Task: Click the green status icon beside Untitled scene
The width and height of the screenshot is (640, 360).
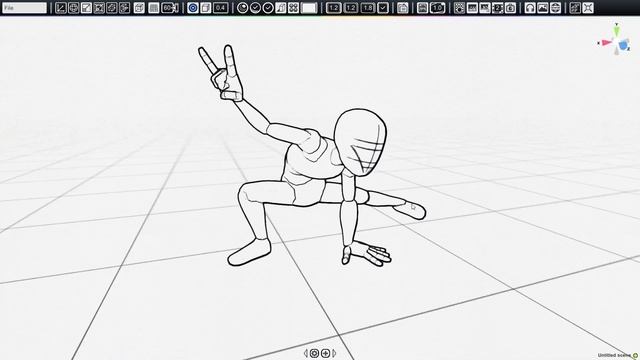Action: point(635,356)
